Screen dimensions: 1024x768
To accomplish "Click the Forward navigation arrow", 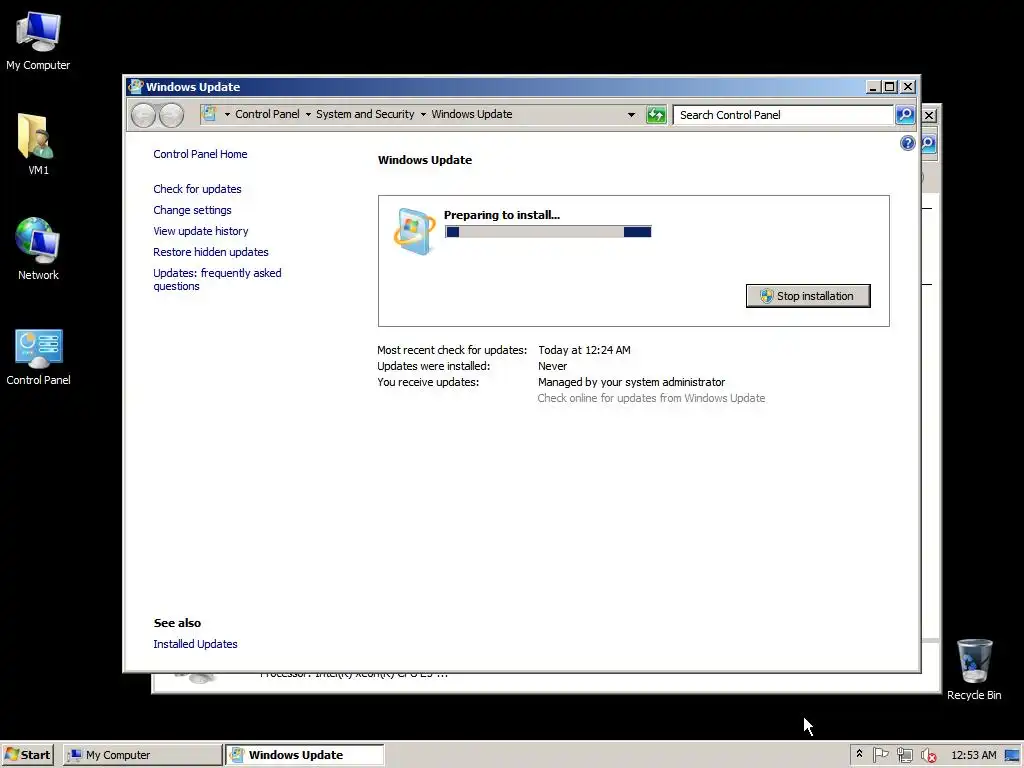I will click(171, 115).
